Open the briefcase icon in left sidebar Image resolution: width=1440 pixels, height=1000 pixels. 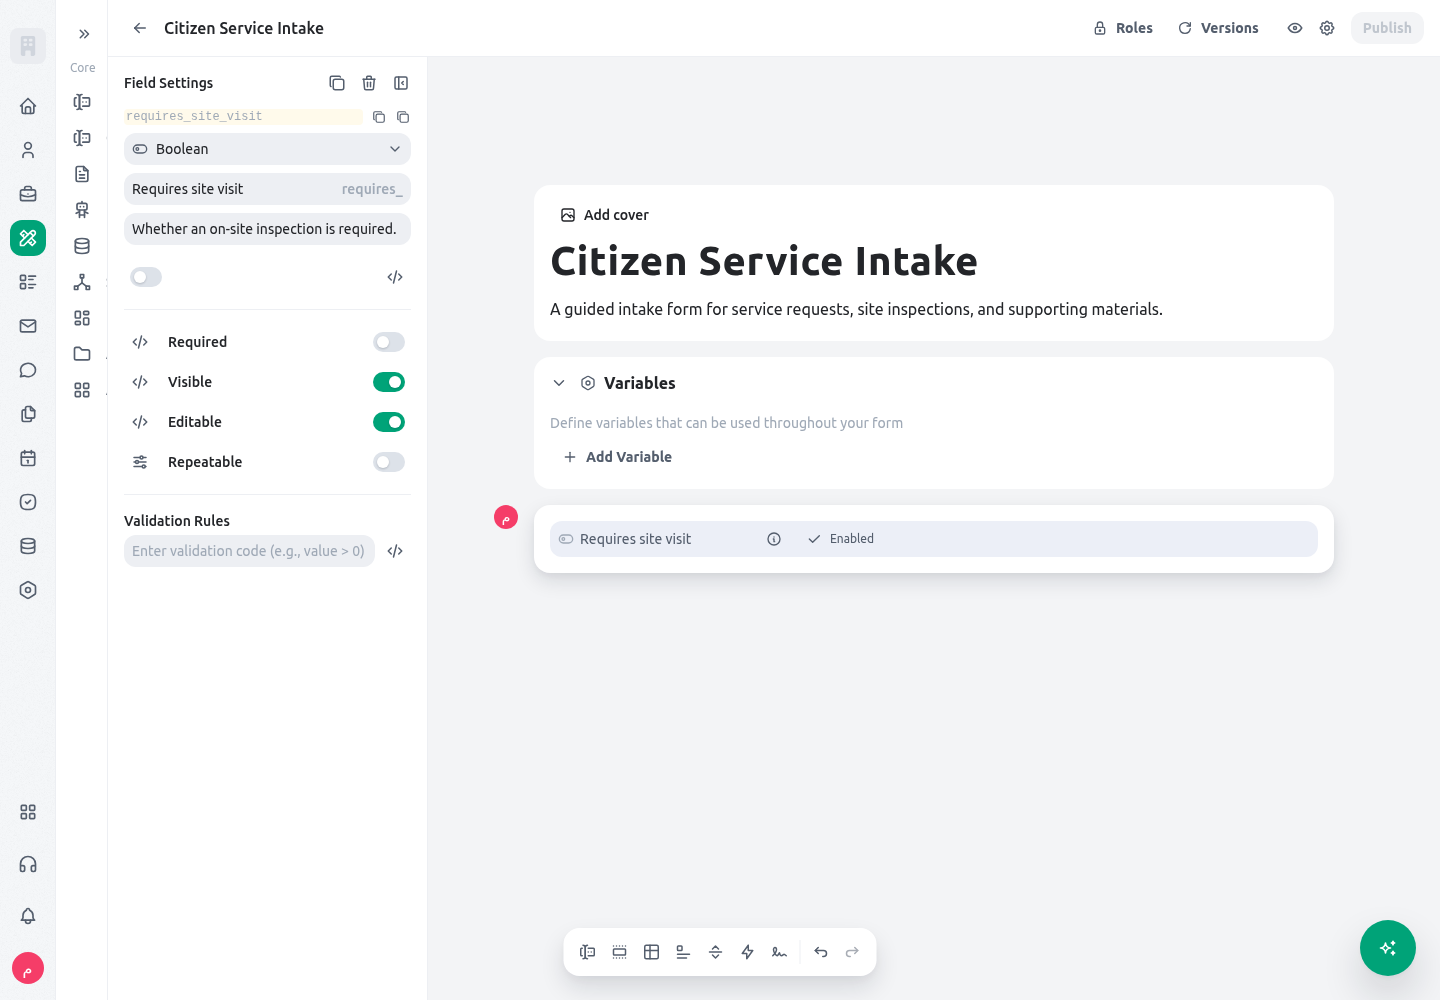coord(28,194)
